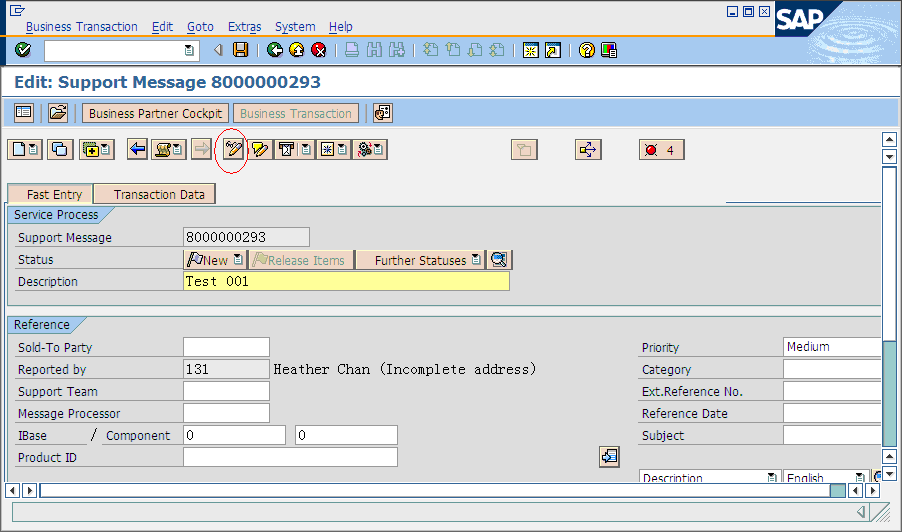This screenshot has width=902, height=532.
Task: Click the Release Items button
Action: 301,260
